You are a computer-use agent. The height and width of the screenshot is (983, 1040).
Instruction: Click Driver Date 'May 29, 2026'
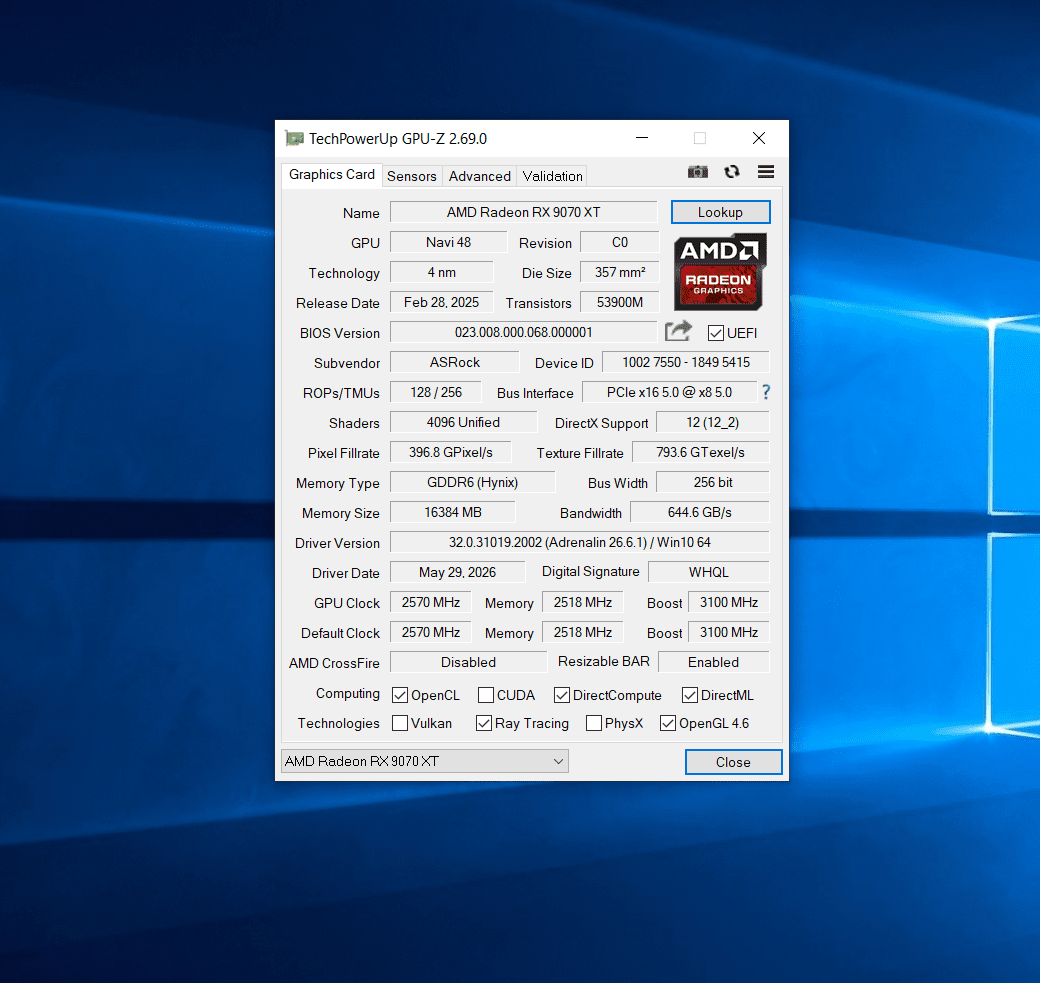pyautogui.click(x=458, y=572)
